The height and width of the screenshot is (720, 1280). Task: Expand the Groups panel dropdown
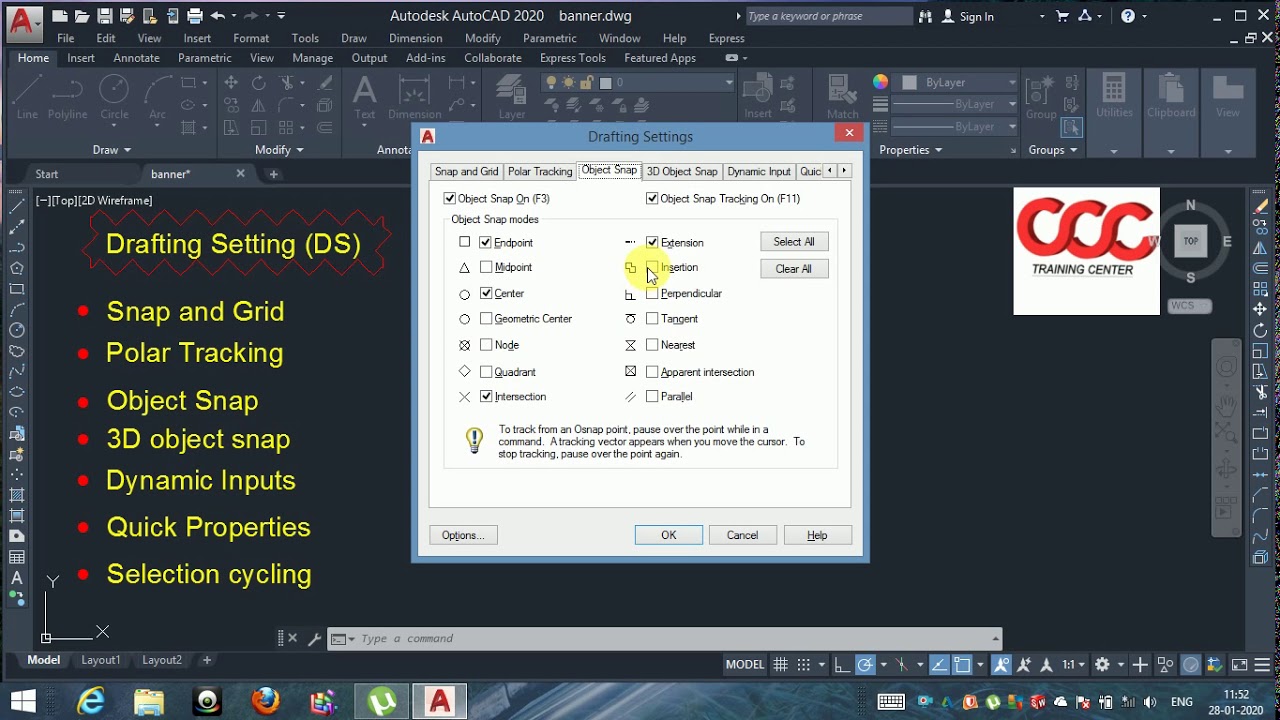[1053, 150]
